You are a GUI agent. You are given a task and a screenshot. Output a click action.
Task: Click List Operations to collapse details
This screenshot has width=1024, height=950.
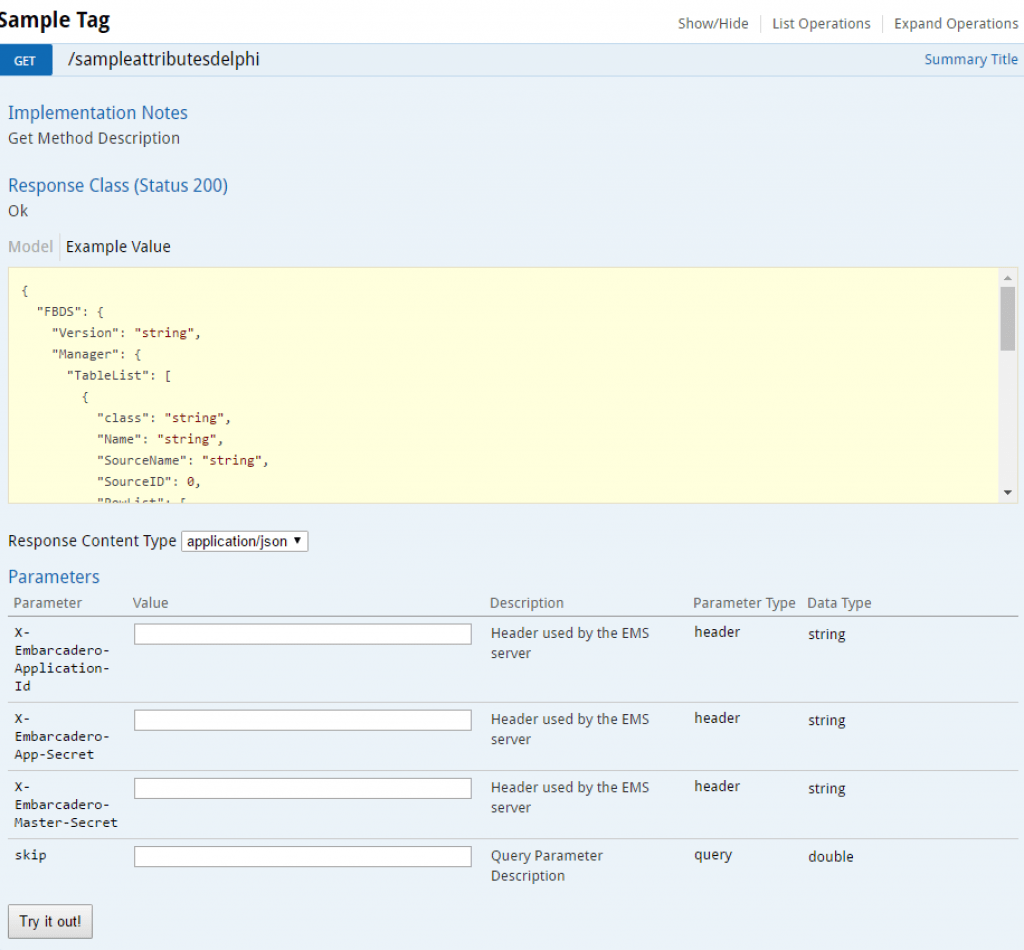(x=820, y=23)
